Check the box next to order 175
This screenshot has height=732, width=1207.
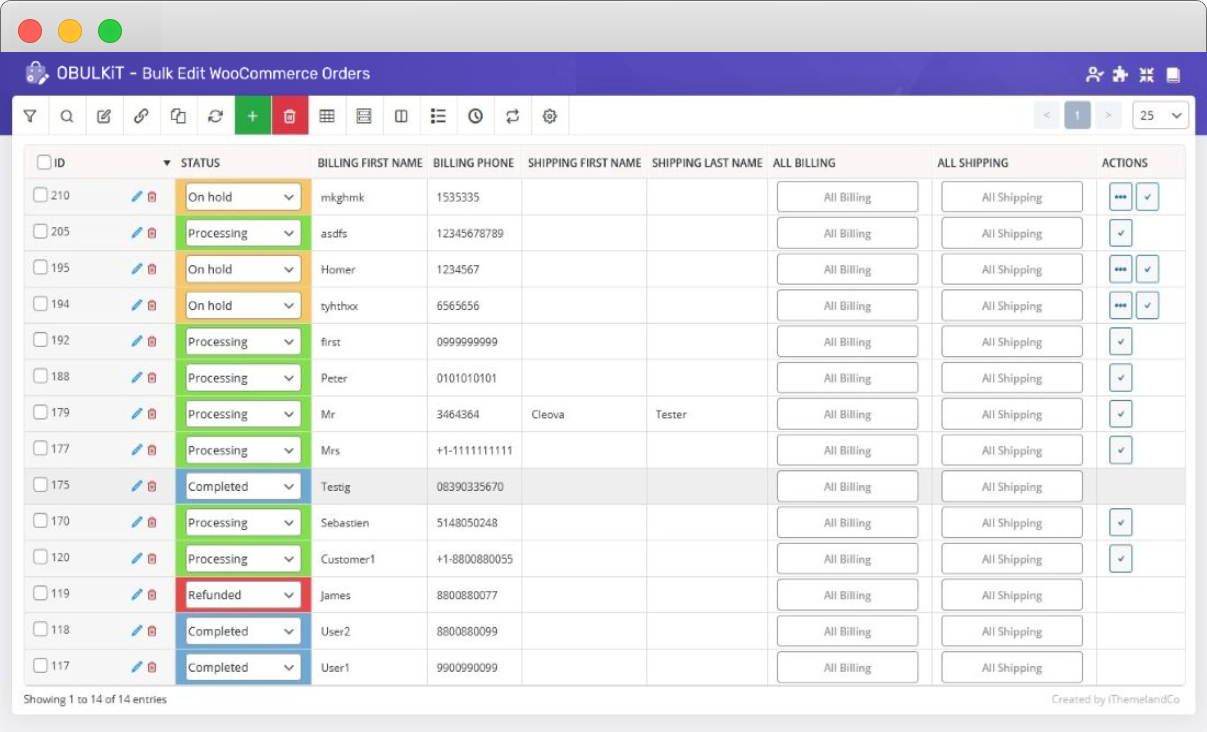tap(40, 485)
